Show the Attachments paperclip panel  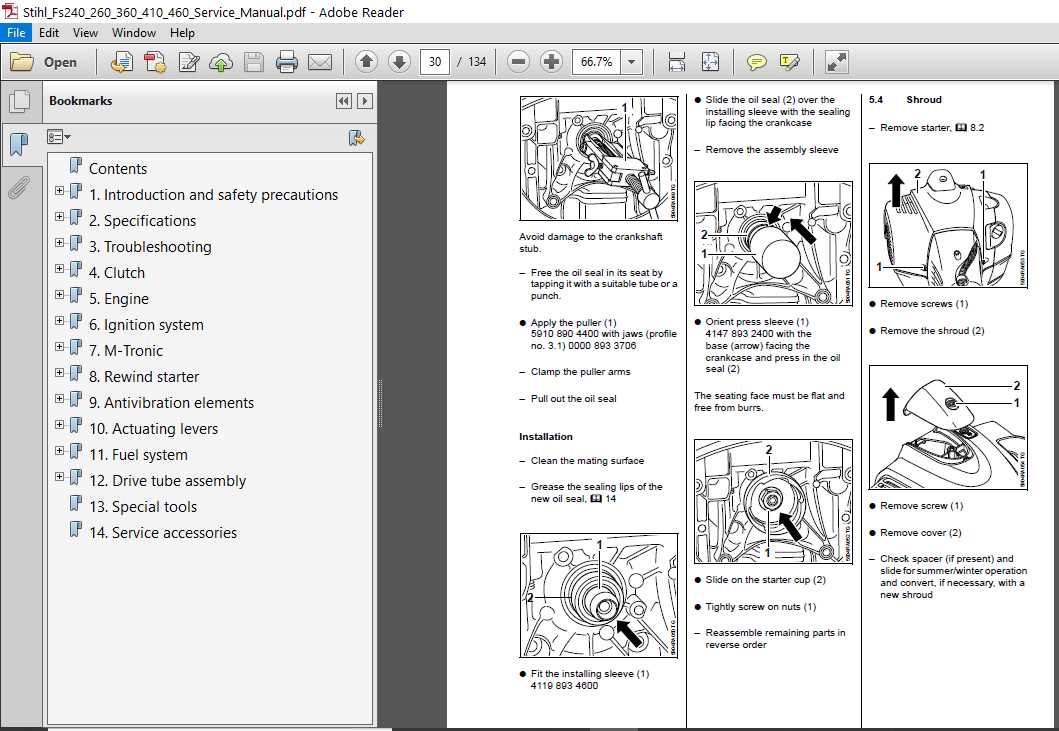[19, 187]
